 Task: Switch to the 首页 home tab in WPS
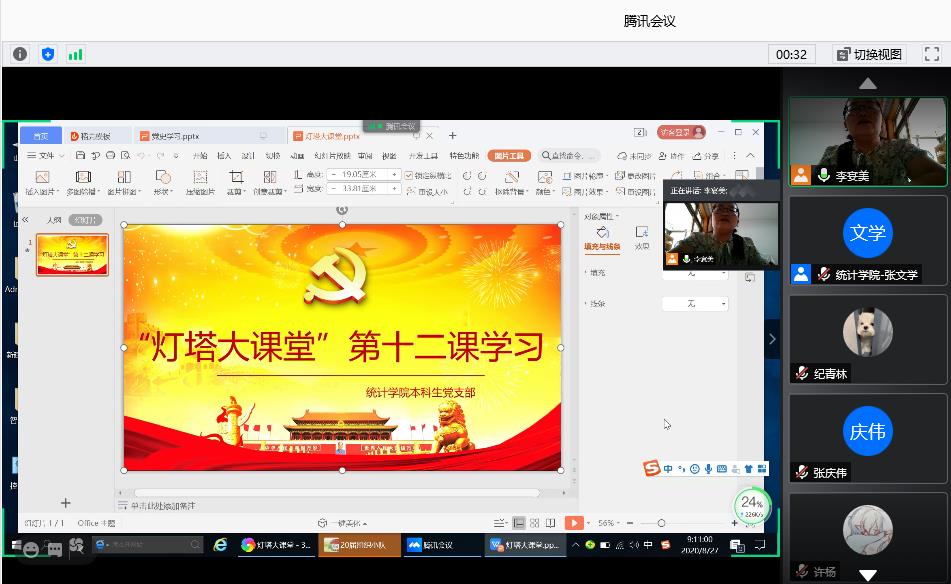coord(41,136)
